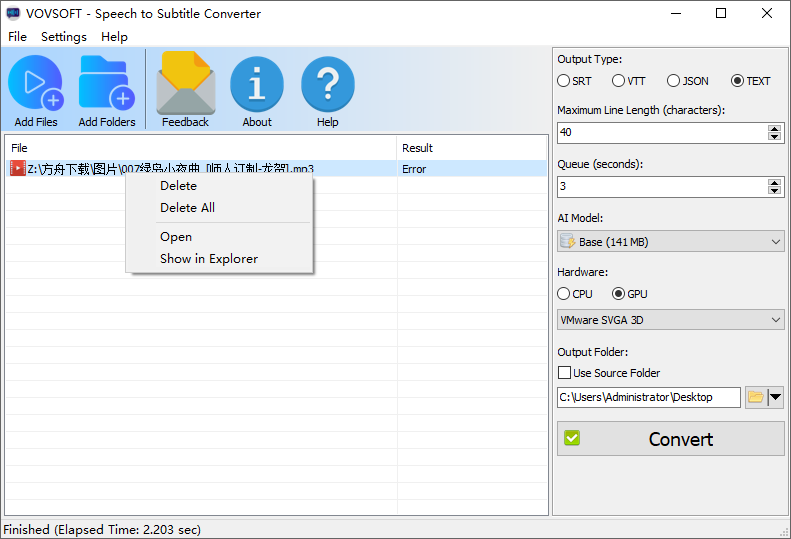
Task: Increase Maximum Line Length value
Action: coord(774,129)
